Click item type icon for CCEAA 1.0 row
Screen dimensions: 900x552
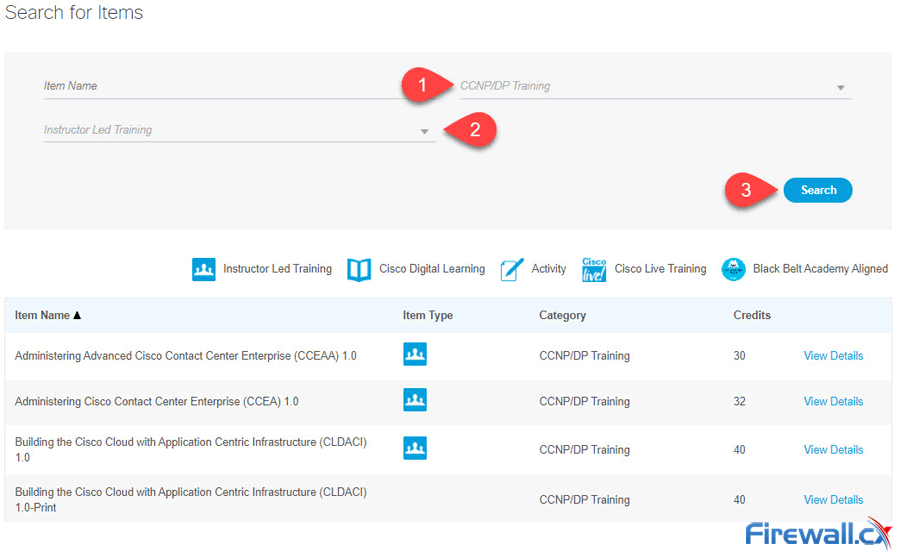pyautogui.click(x=415, y=354)
